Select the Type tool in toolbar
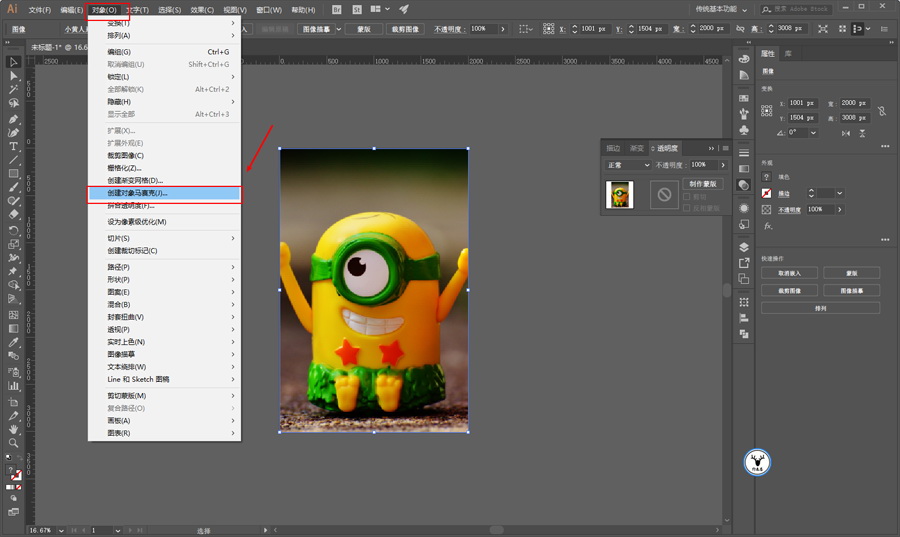 (14, 147)
